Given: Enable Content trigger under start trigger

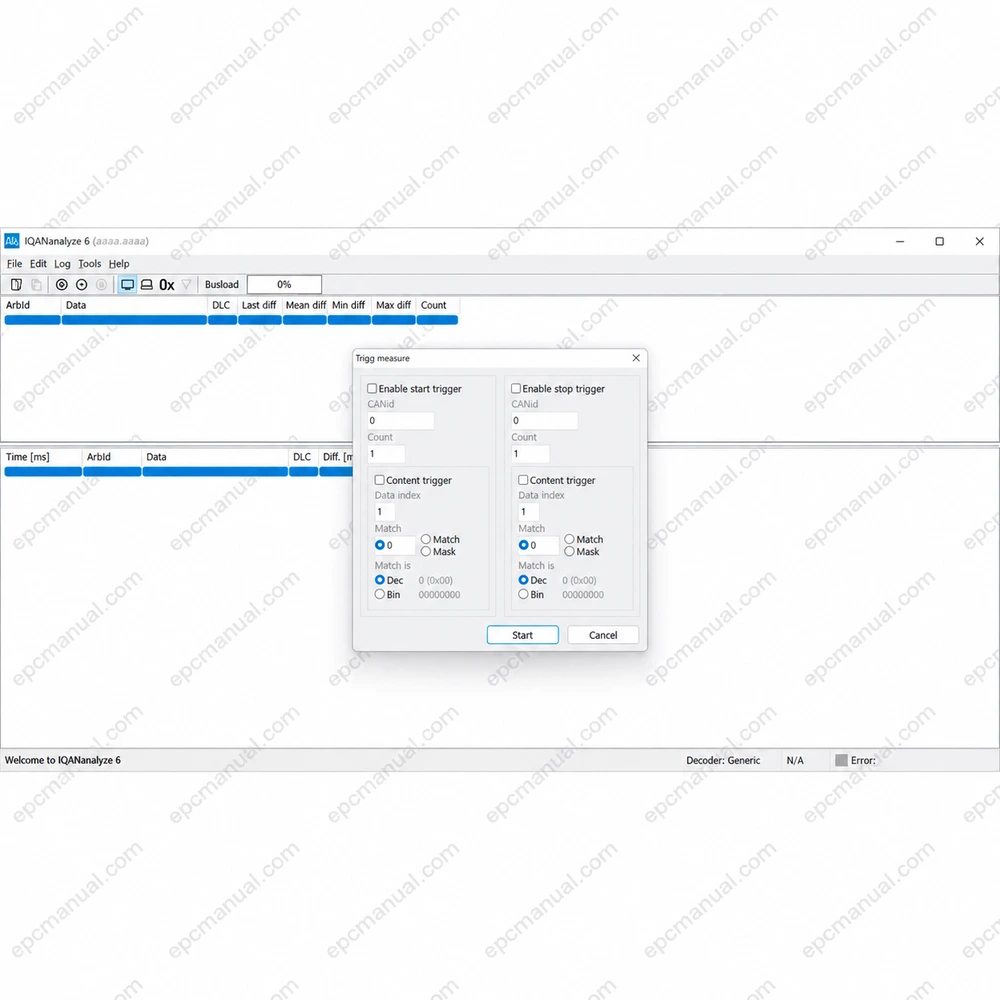Looking at the screenshot, I should [x=379, y=480].
